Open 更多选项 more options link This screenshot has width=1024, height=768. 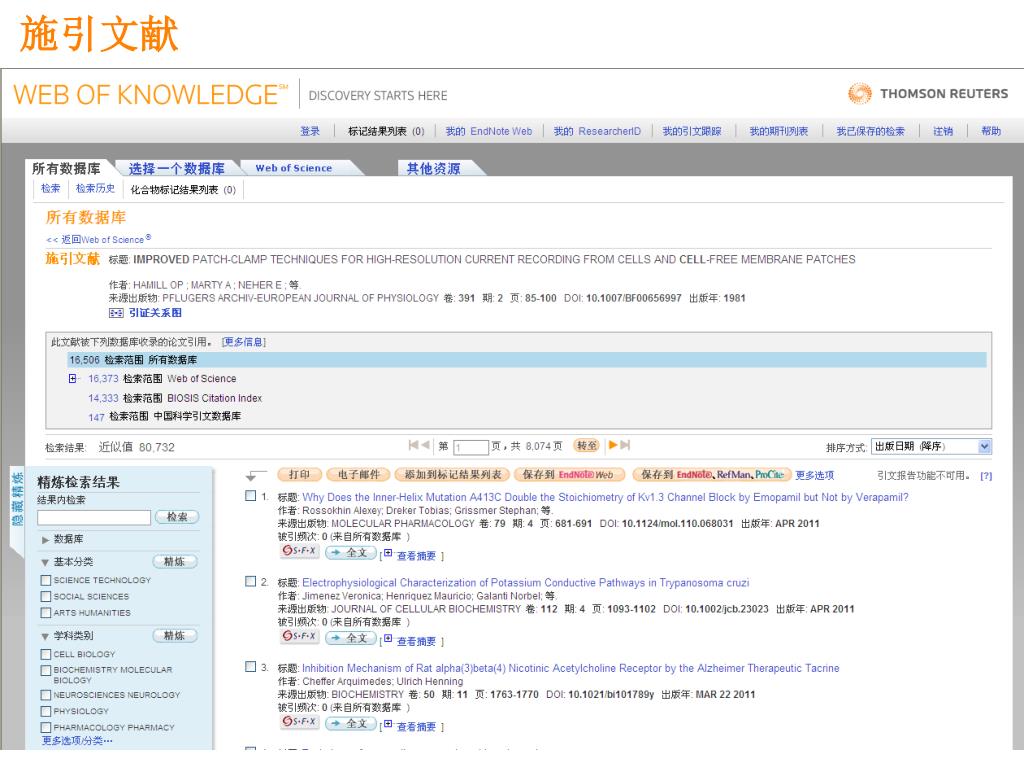click(x=814, y=475)
